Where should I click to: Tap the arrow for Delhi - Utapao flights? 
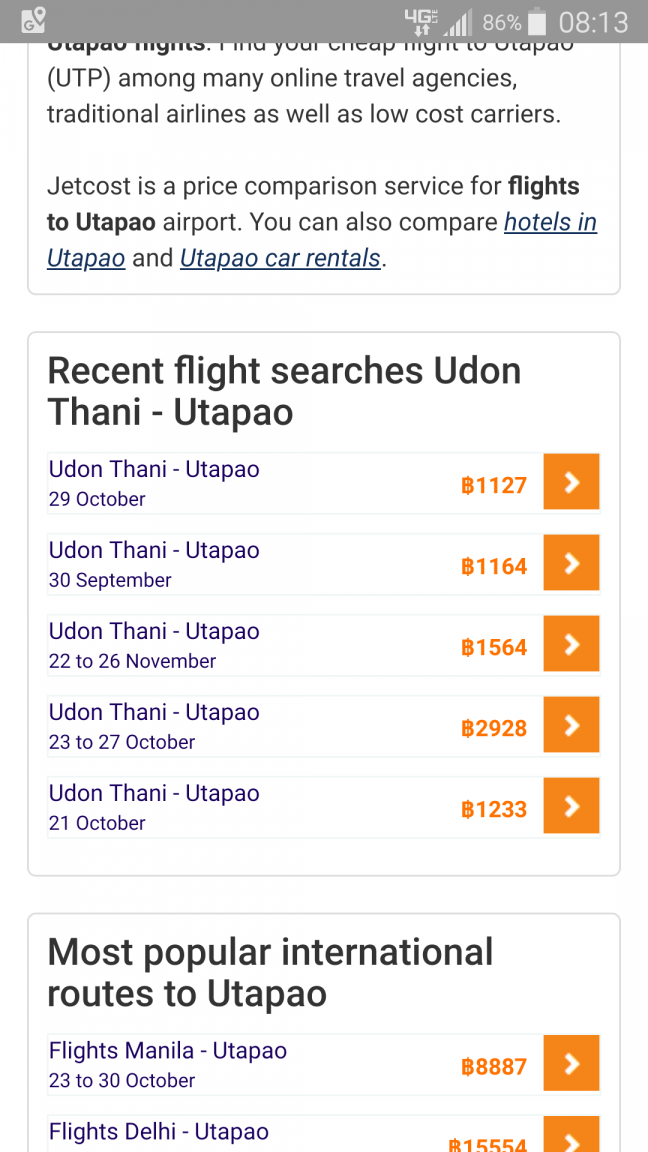click(x=571, y=1134)
